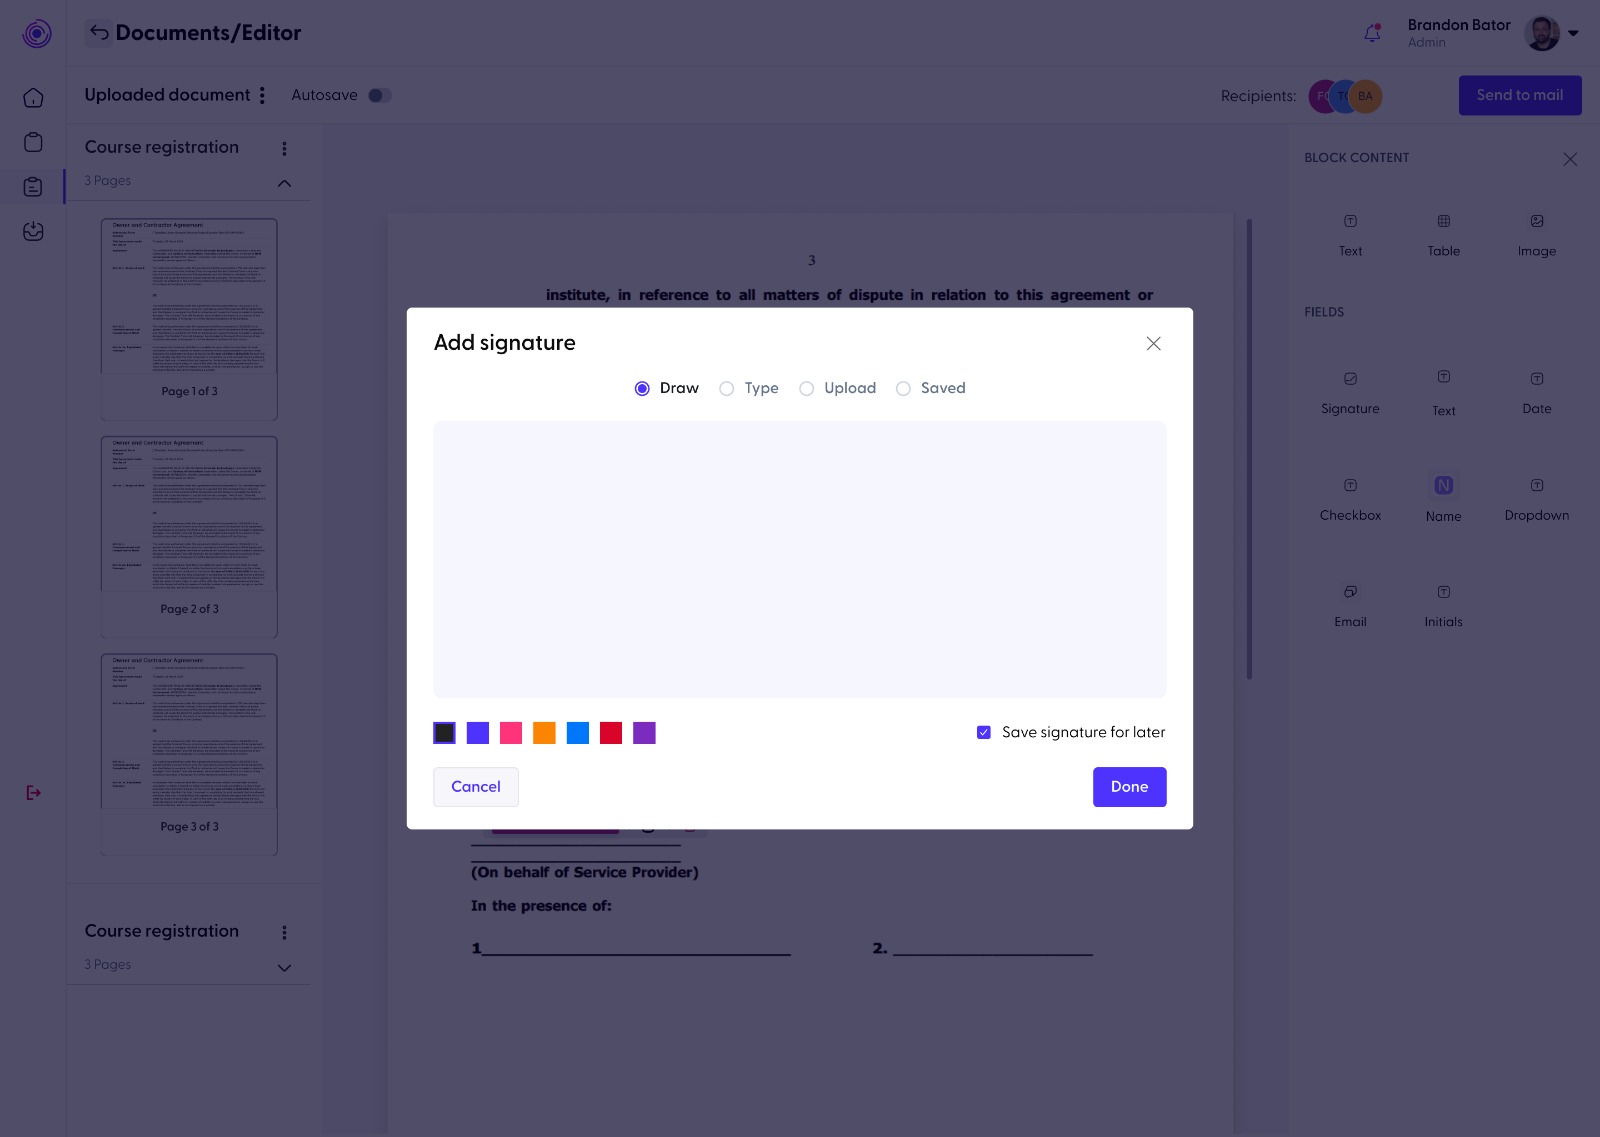Screen dimensions: 1600x1137
Task: Insert a Name field
Action: pyautogui.click(x=1443, y=495)
